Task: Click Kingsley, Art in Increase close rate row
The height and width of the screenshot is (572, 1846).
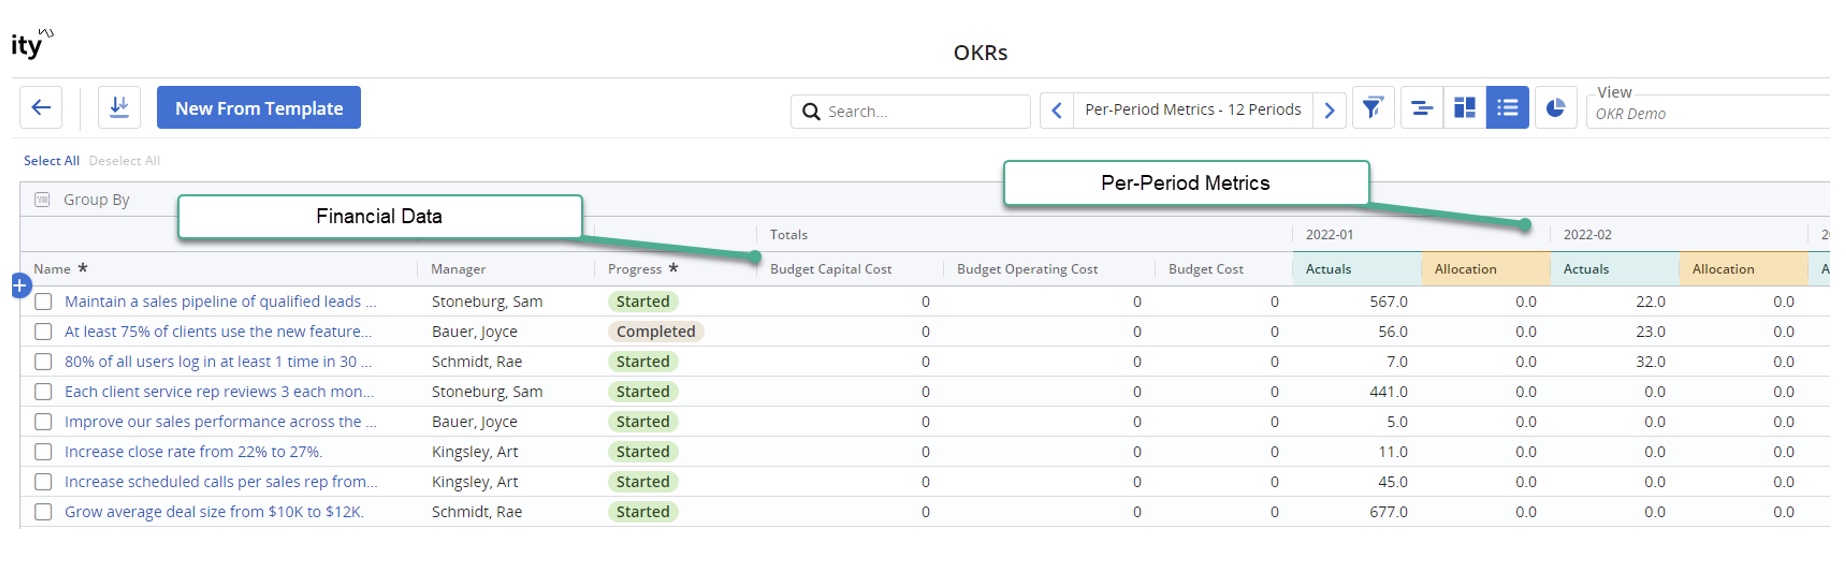Action: 475,451
